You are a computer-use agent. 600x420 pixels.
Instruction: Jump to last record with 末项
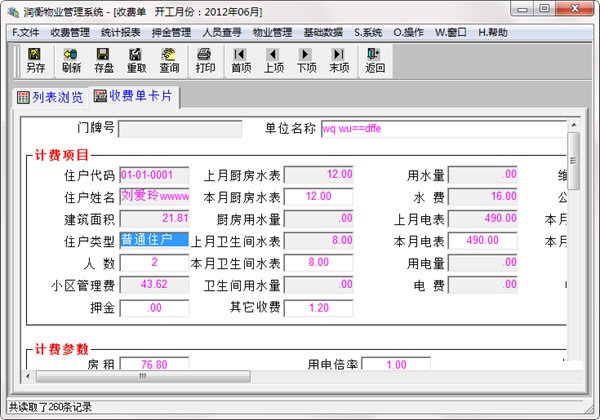point(339,61)
